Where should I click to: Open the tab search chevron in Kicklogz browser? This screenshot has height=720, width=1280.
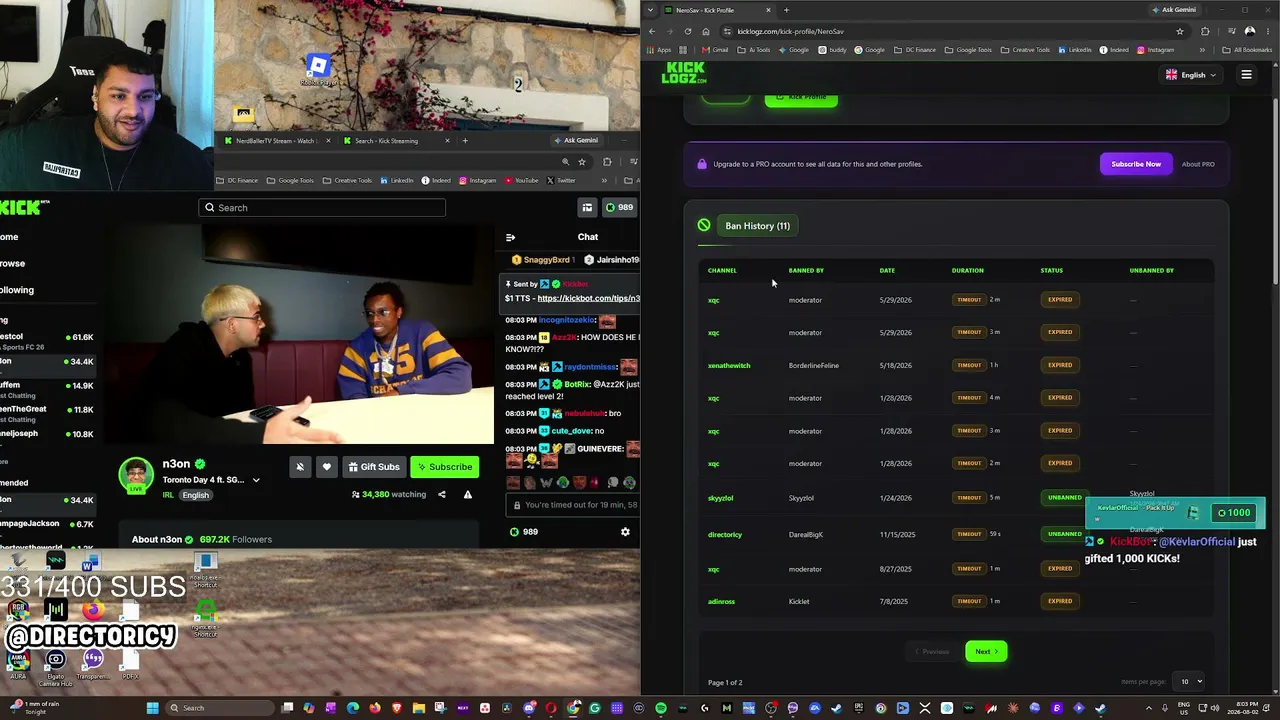coord(651,10)
